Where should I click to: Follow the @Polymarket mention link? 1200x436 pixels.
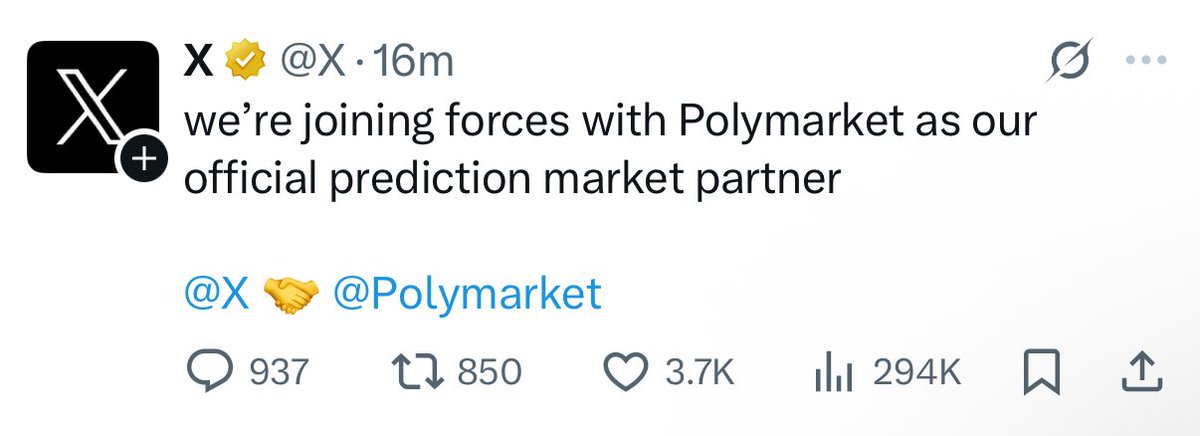point(466,294)
